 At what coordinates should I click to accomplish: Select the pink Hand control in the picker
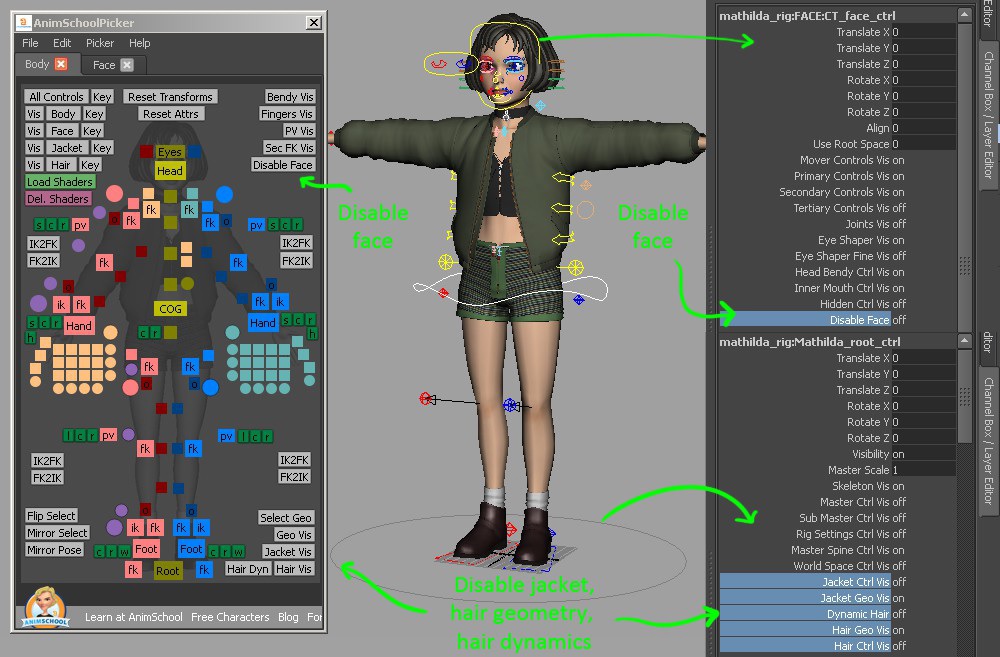(x=79, y=325)
